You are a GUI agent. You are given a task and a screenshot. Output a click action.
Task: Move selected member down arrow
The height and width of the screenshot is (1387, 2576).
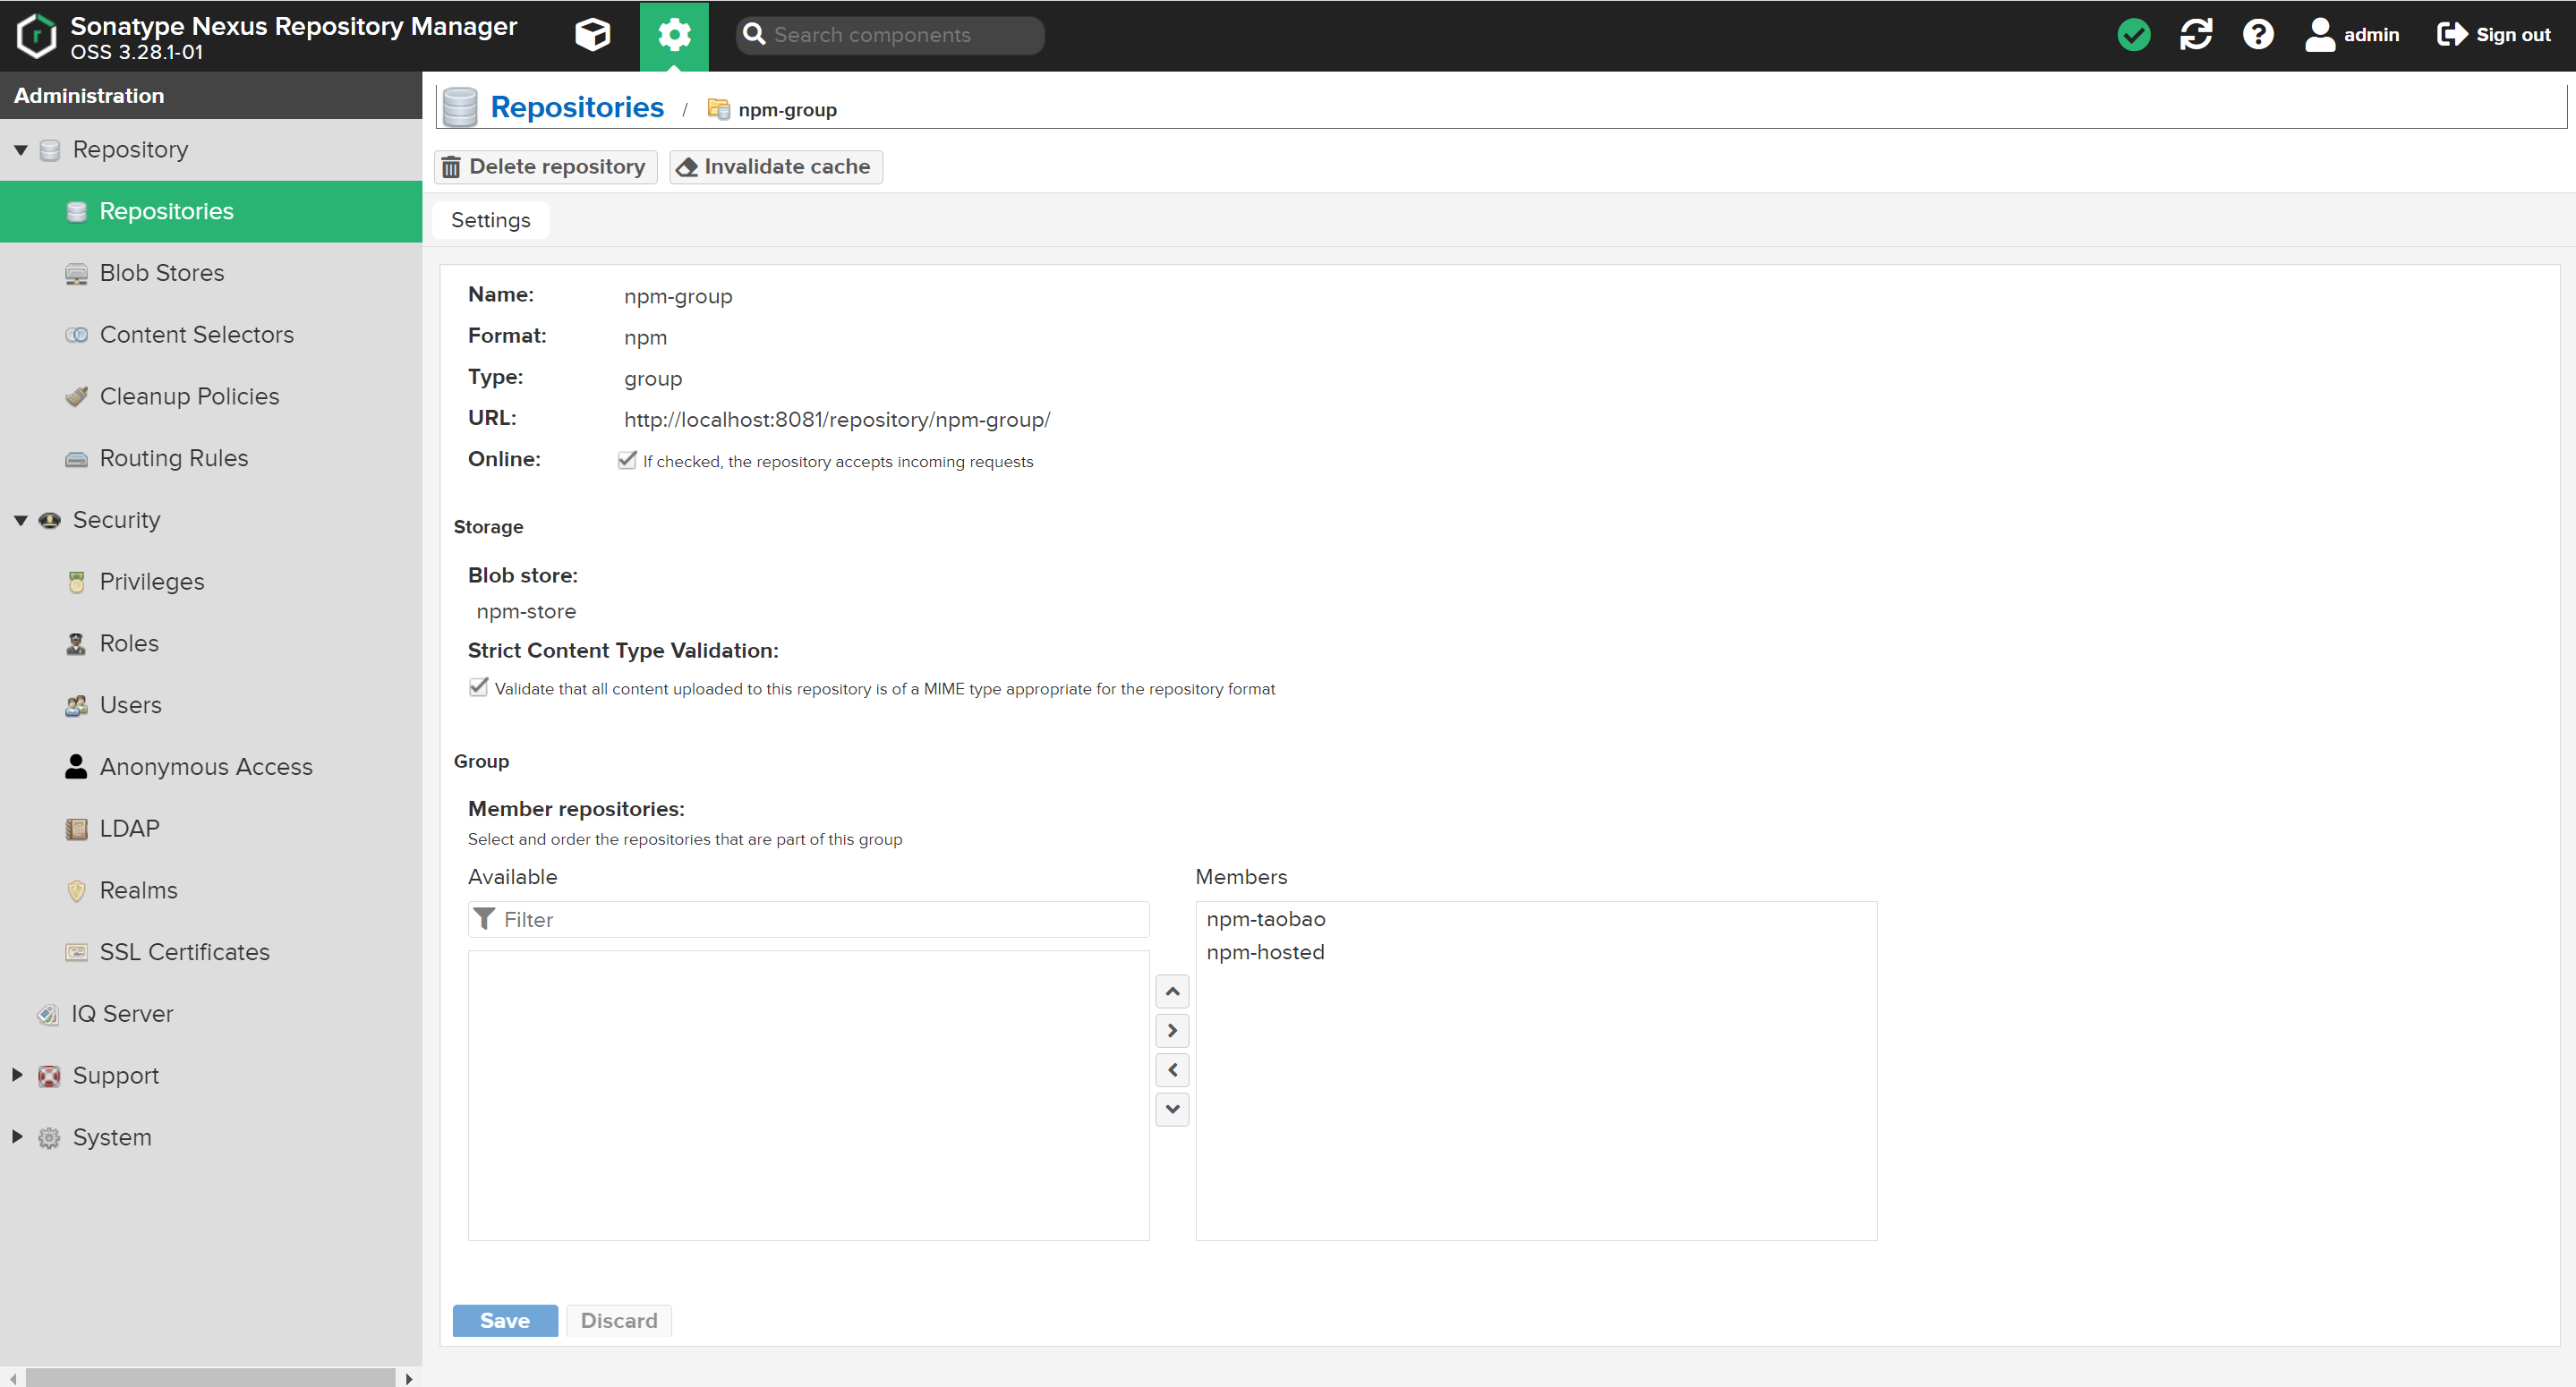pyautogui.click(x=1172, y=1109)
